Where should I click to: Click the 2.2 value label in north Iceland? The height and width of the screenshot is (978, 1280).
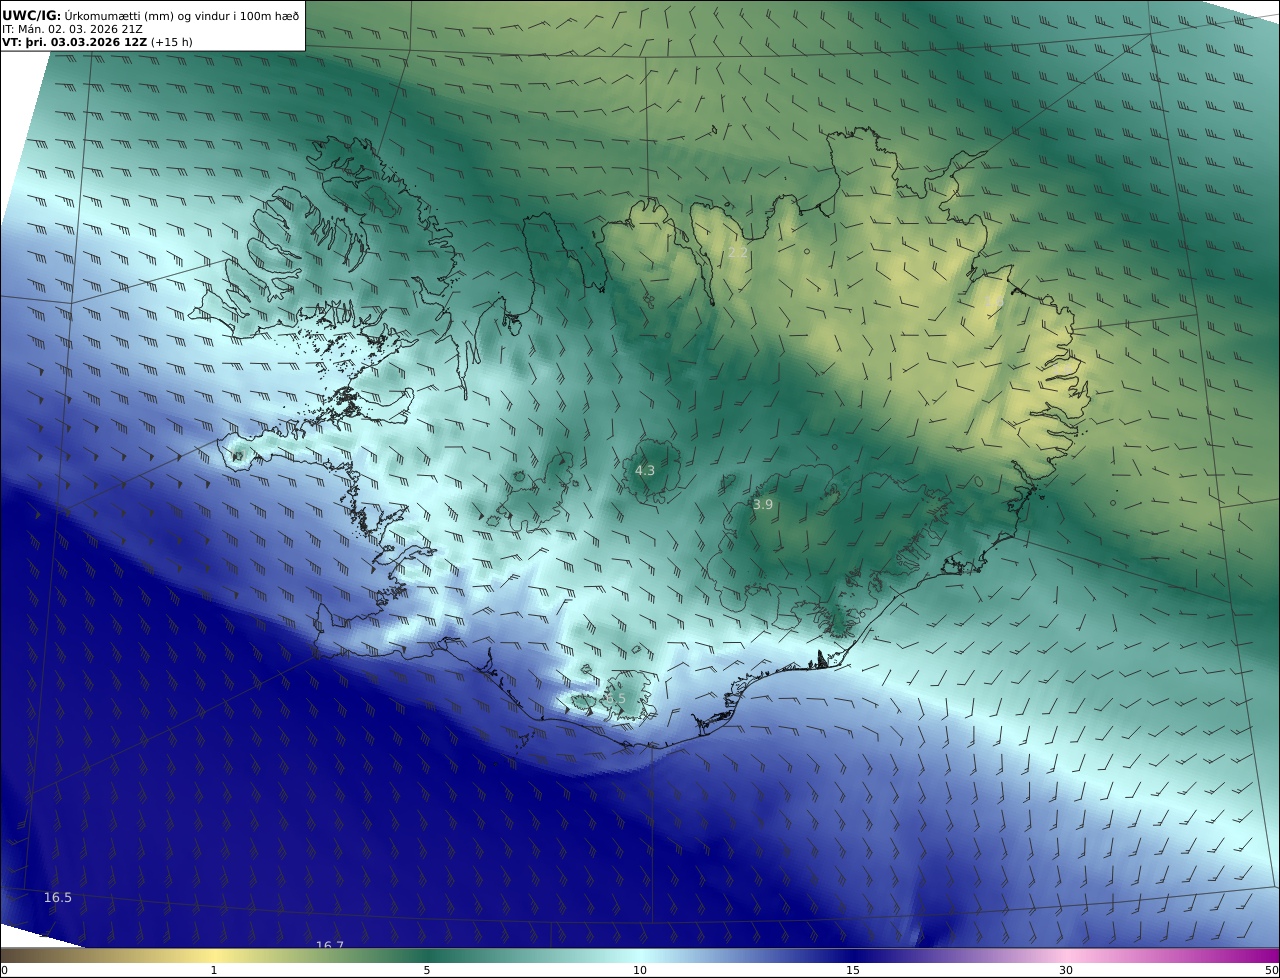click(738, 252)
